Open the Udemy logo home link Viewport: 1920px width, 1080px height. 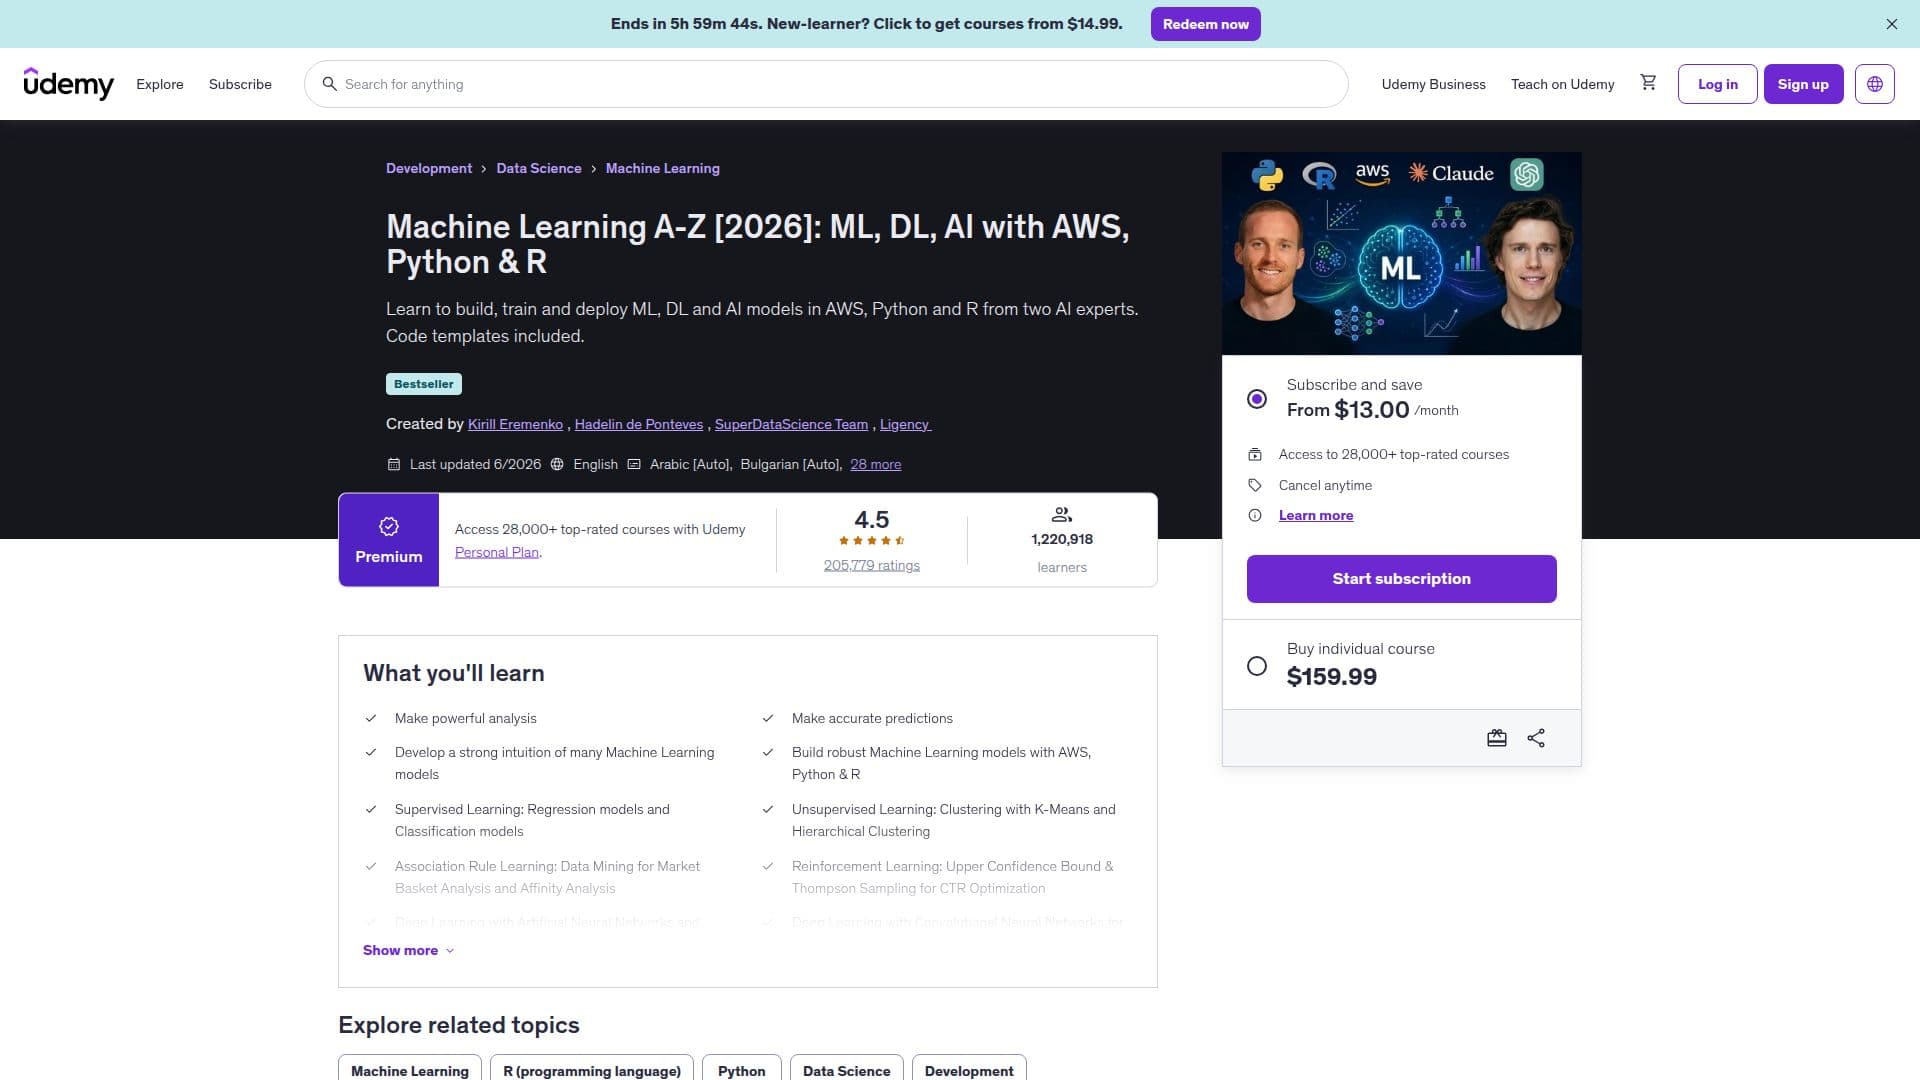(x=69, y=84)
